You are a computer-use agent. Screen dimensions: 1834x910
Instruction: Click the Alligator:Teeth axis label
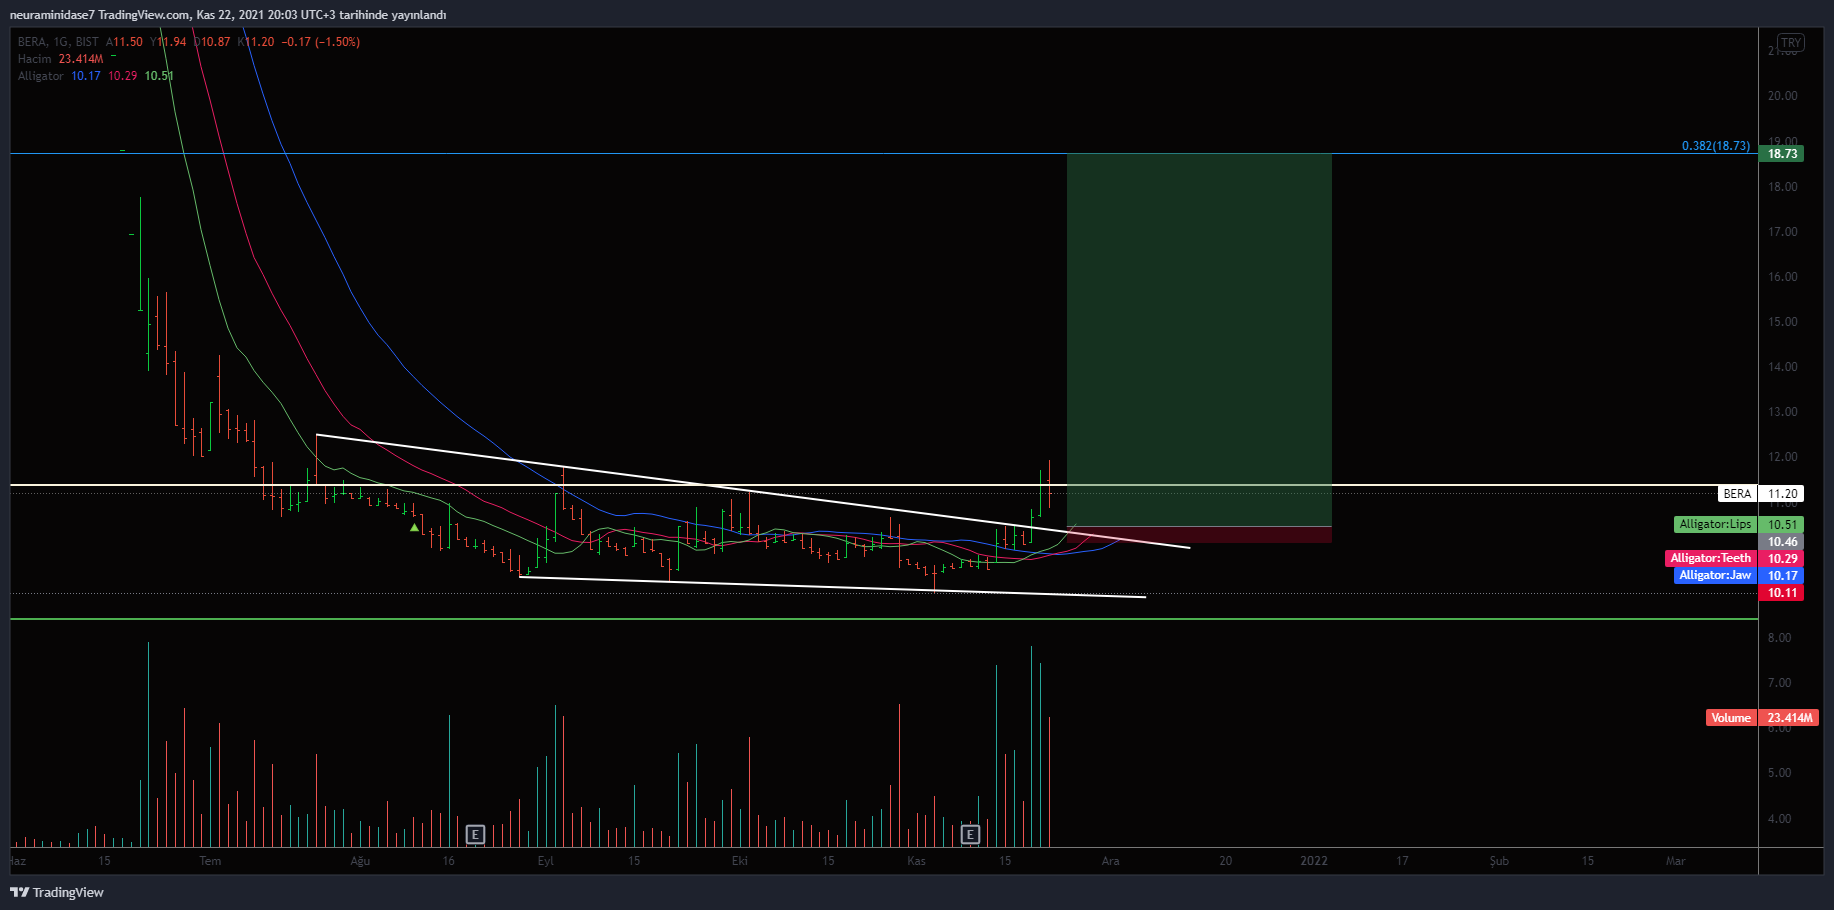(1710, 558)
